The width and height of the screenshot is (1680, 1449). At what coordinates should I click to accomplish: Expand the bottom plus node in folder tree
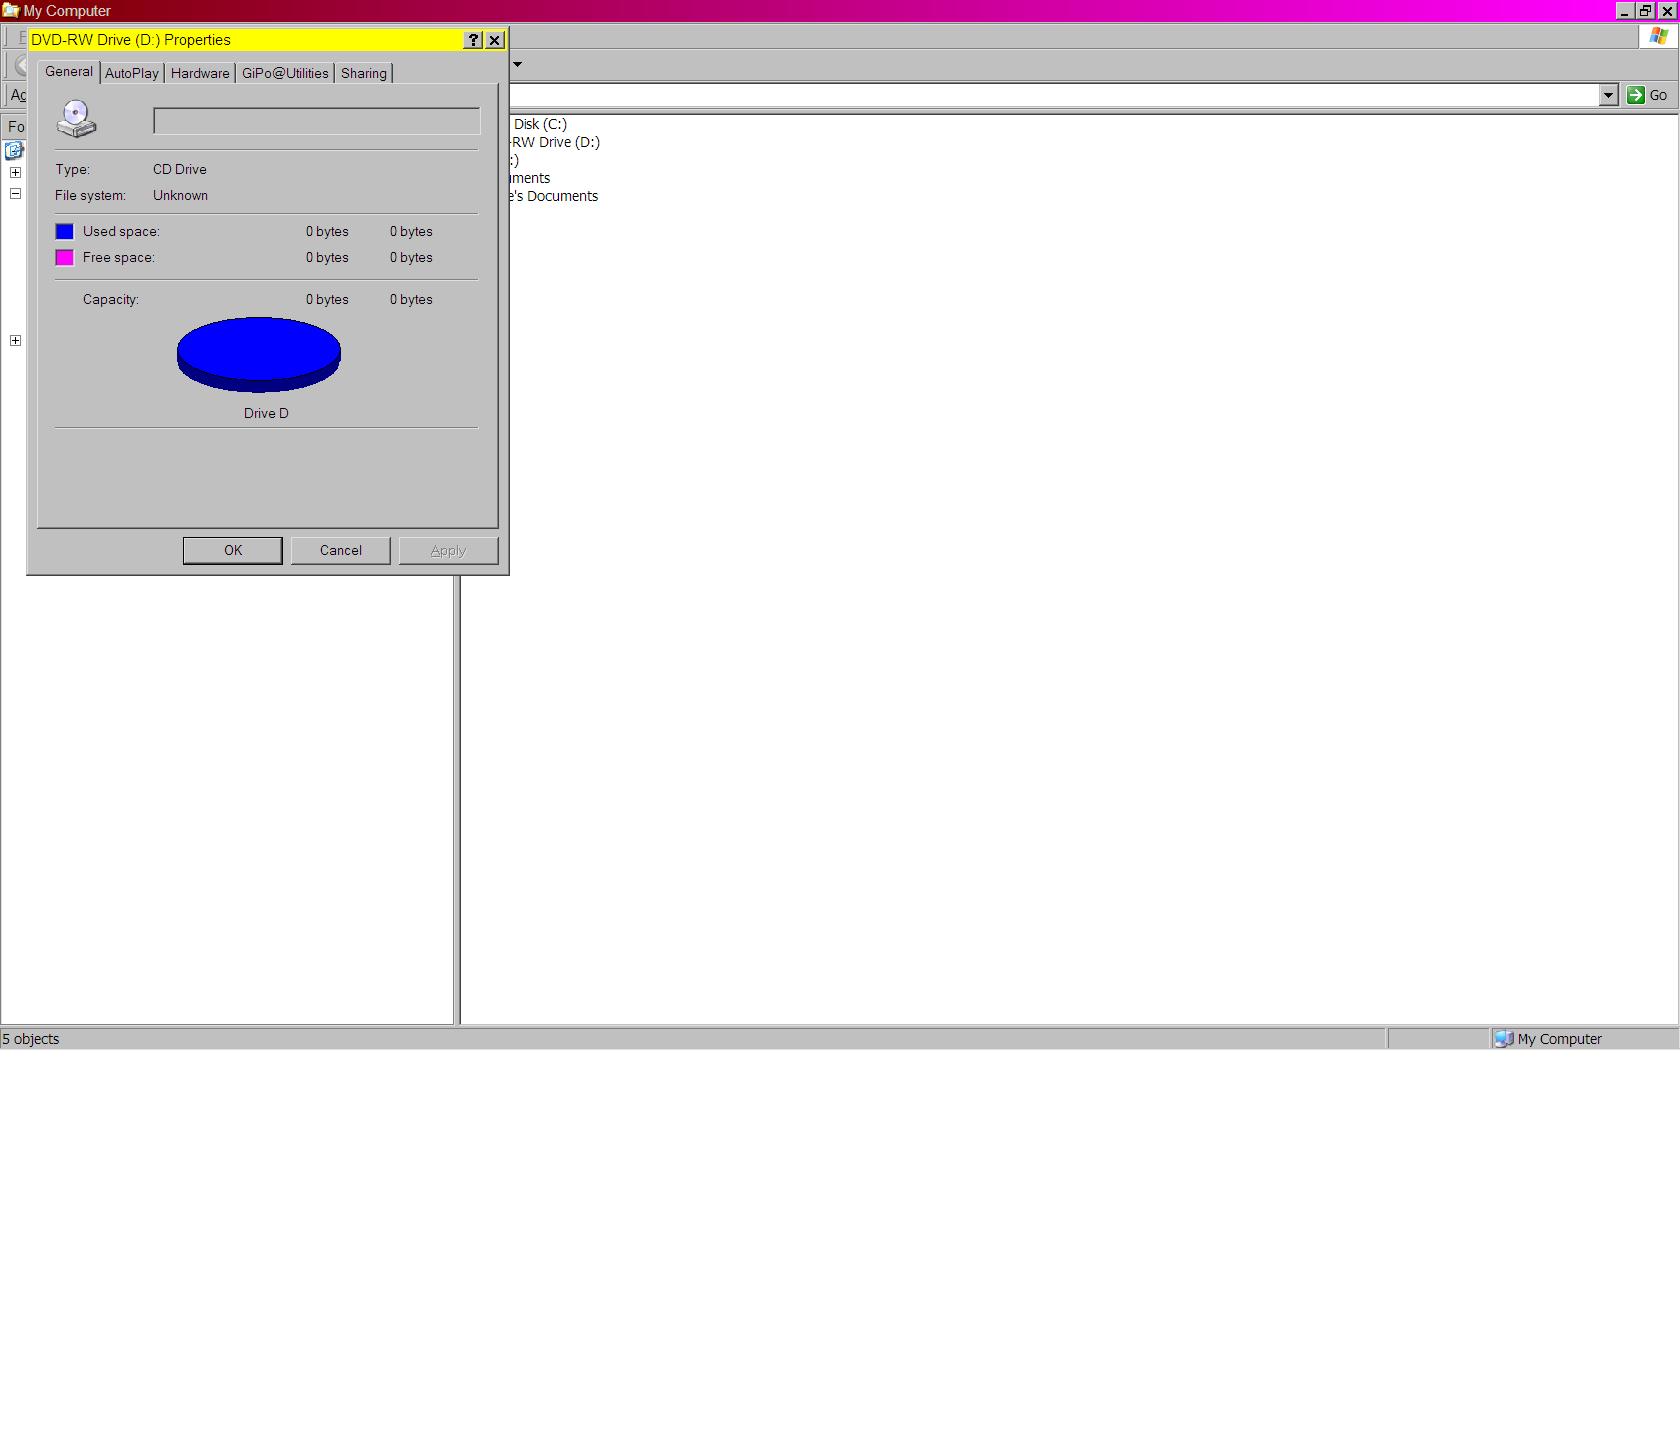click(x=16, y=341)
